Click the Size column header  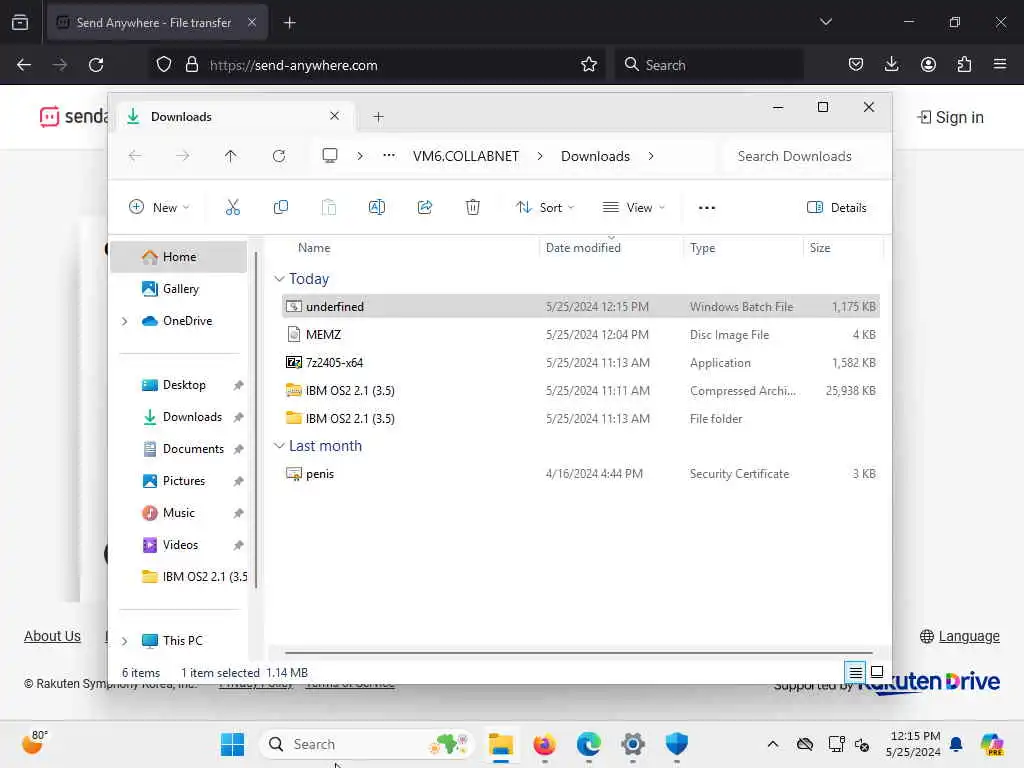820,248
